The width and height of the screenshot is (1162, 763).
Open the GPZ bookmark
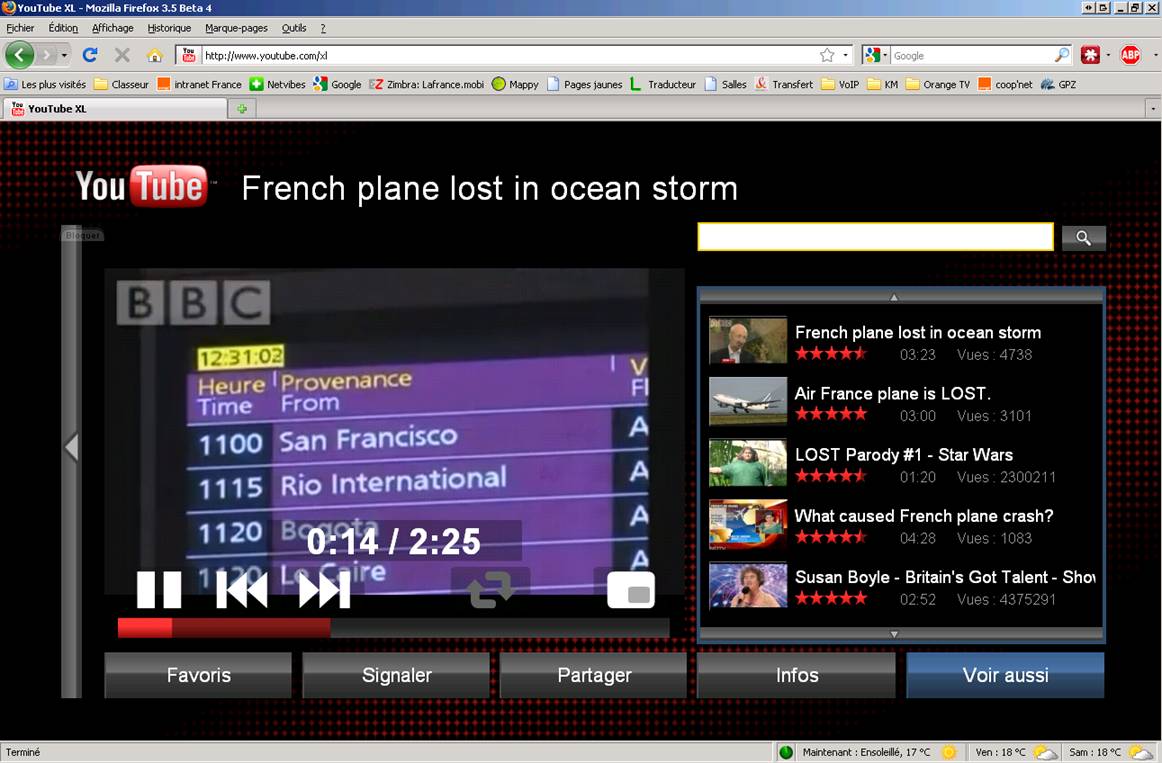[1058, 84]
